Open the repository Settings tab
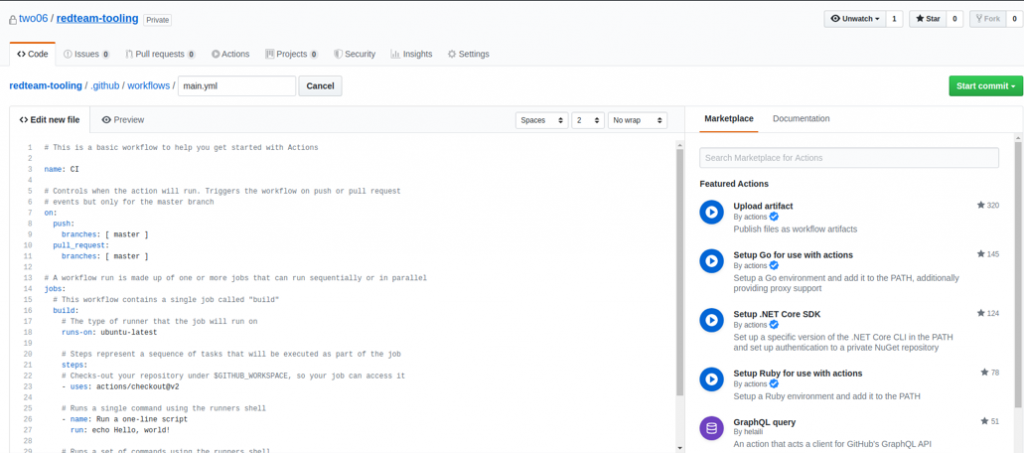This screenshot has width=1024, height=453. pos(468,54)
